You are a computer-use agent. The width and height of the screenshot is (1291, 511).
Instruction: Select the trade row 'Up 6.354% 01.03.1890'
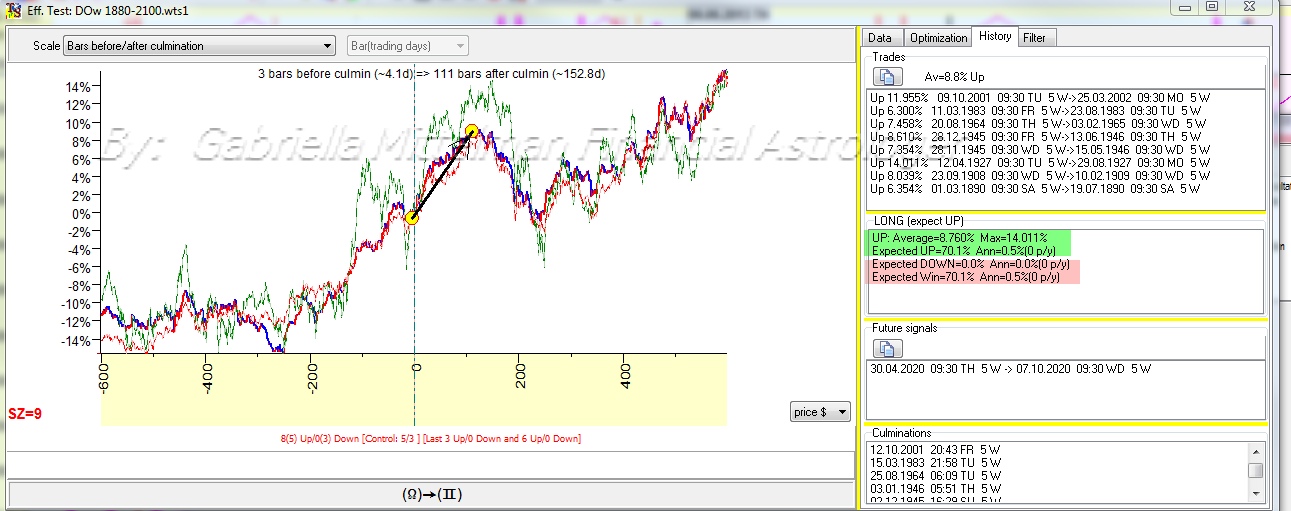[1035, 188]
